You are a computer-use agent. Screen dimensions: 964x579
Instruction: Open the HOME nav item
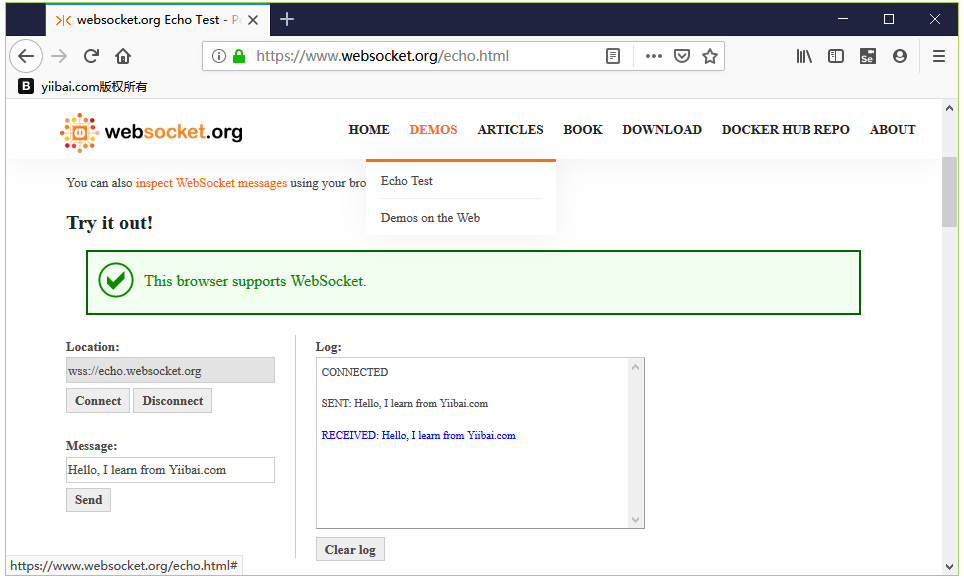(369, 130)
